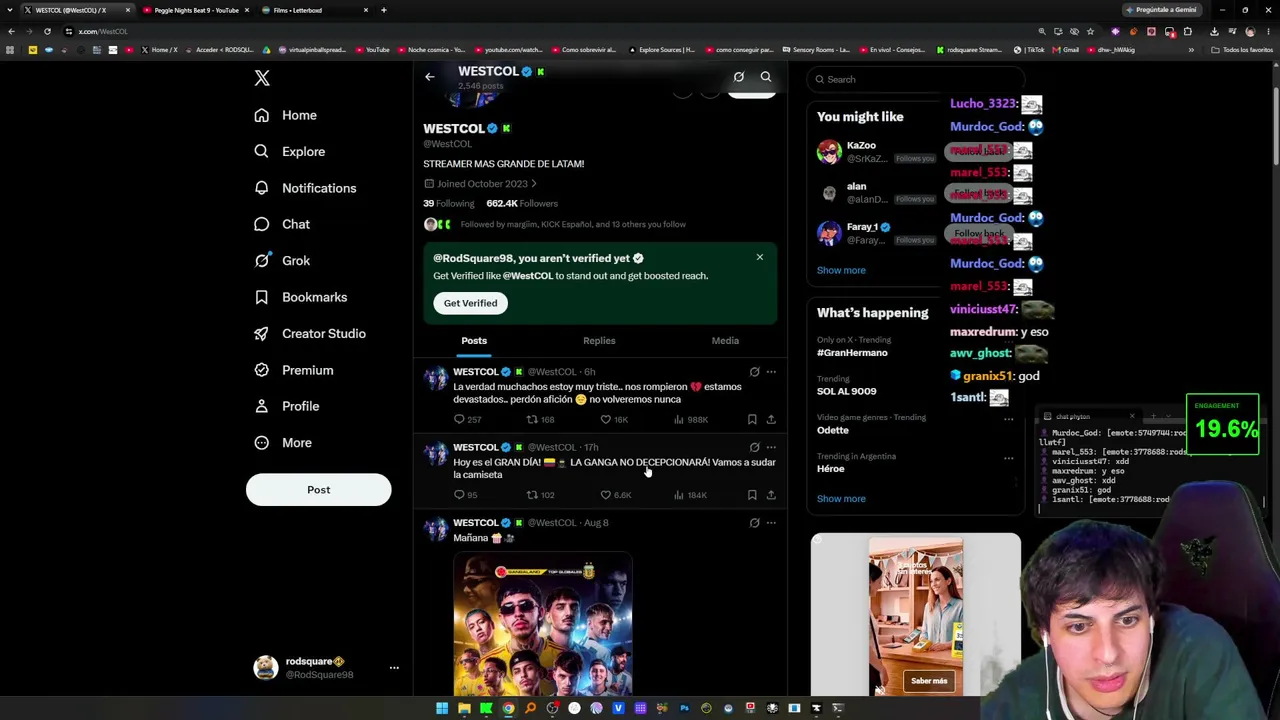Open the #GranHermano trend

pyautogui.click(x=852, y=353)
